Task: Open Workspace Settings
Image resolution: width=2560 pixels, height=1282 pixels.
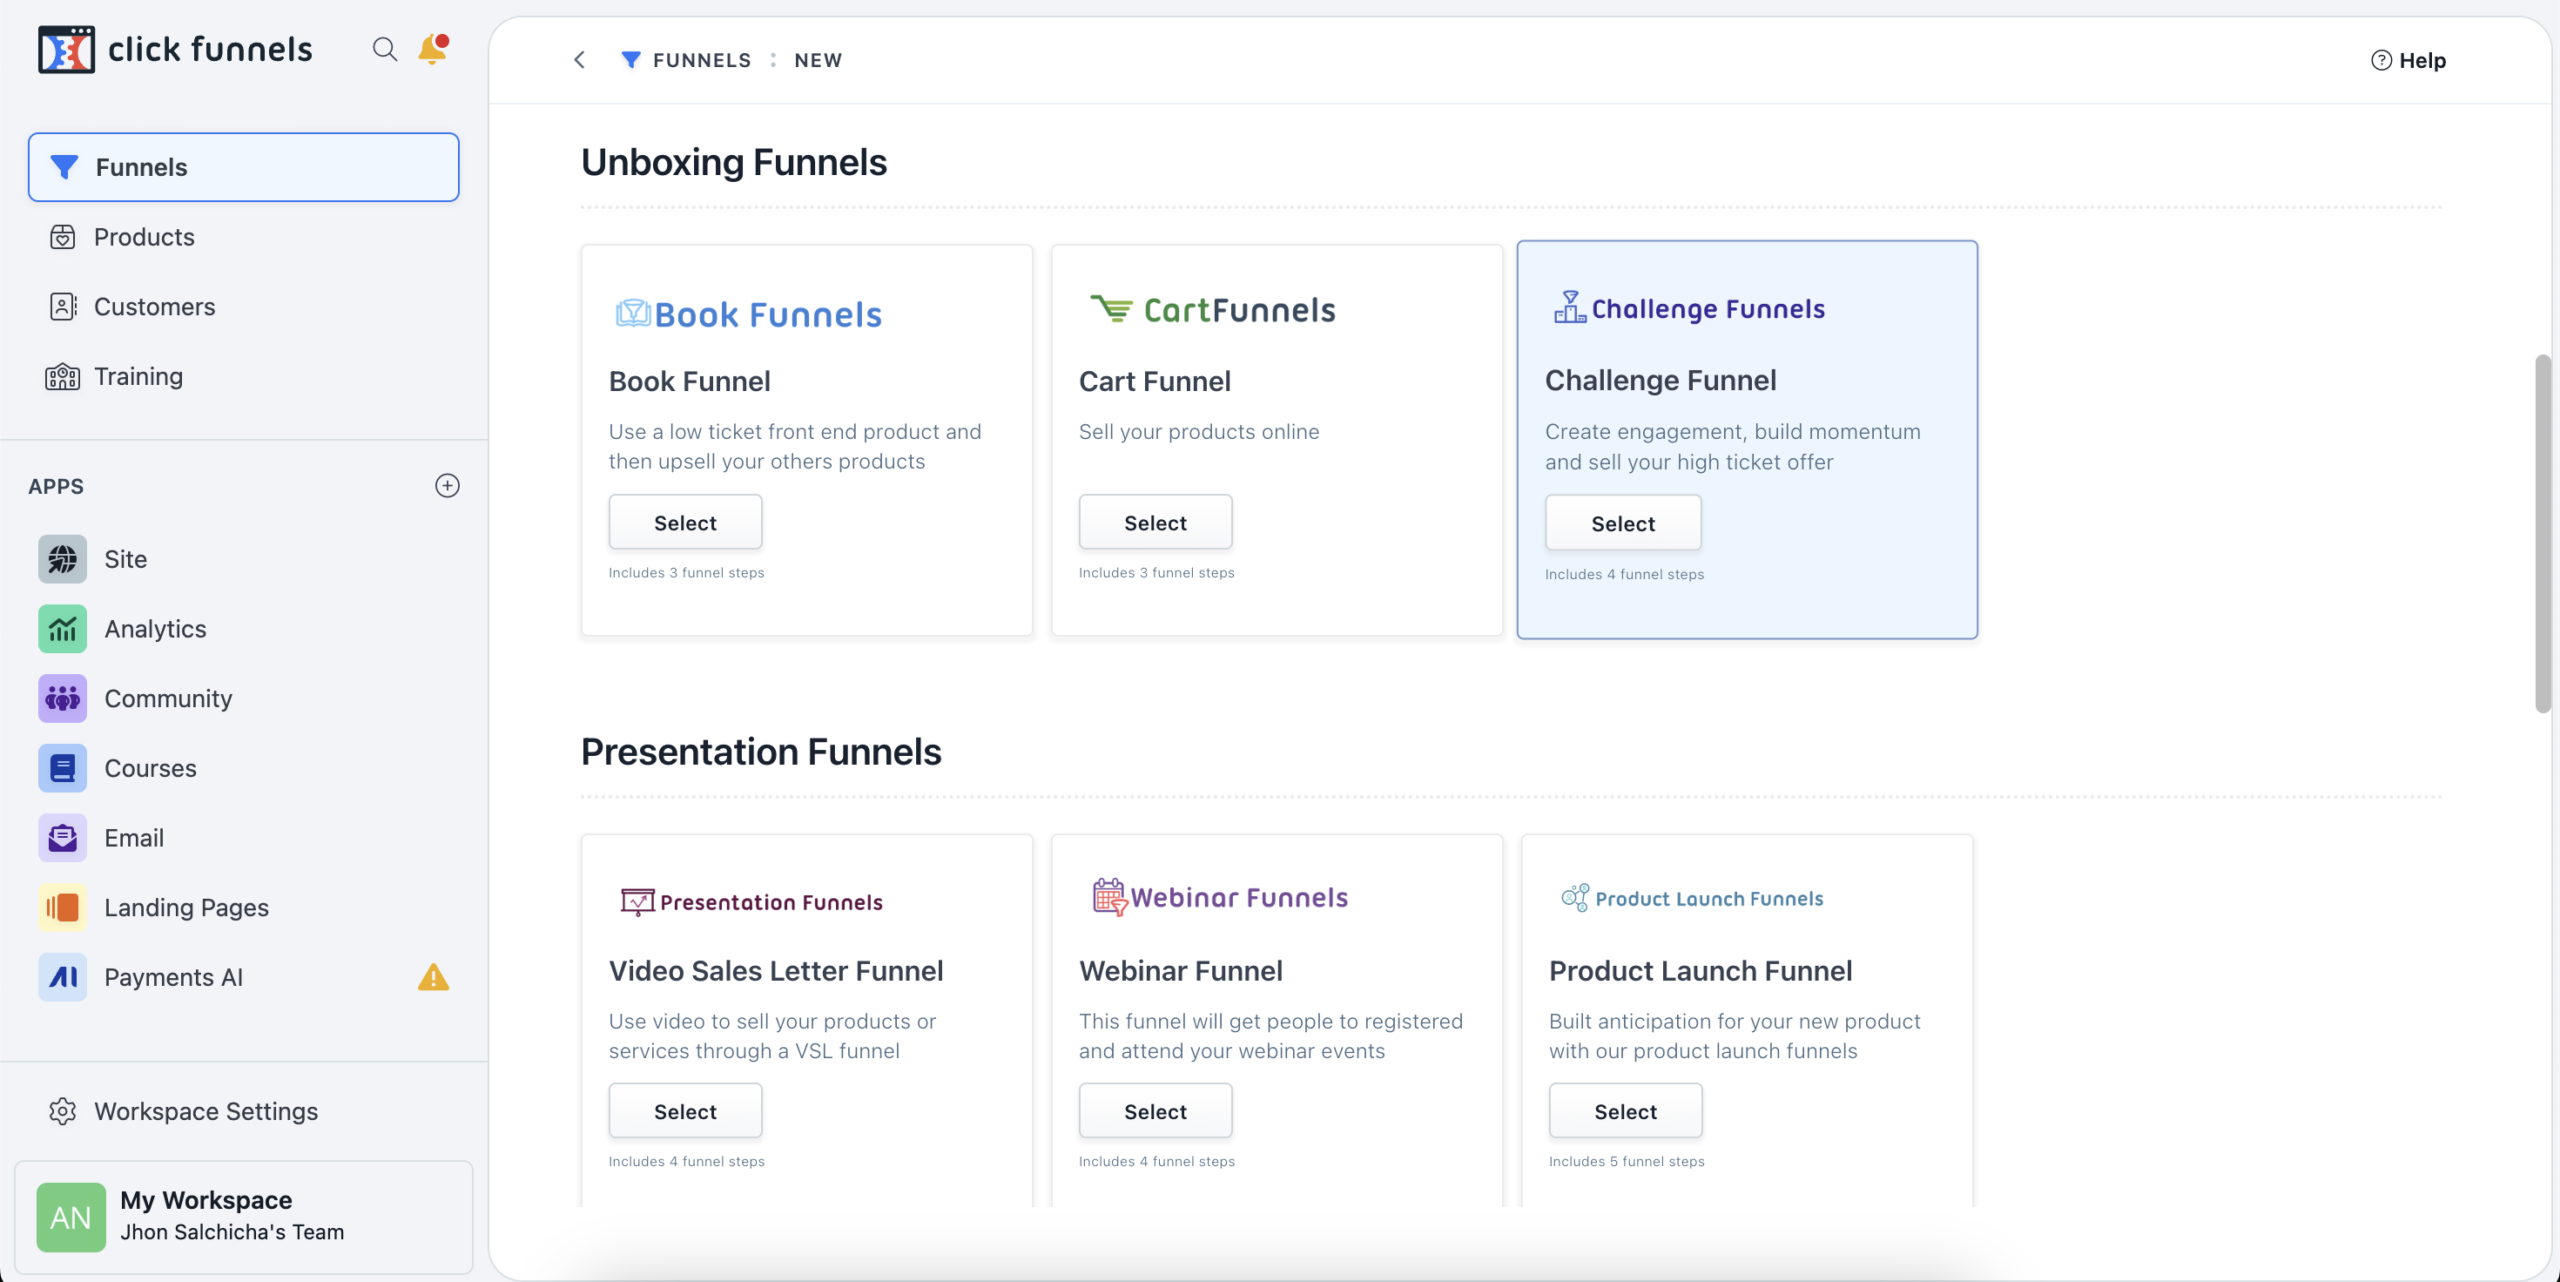Action: click(x=243, y=1112)
